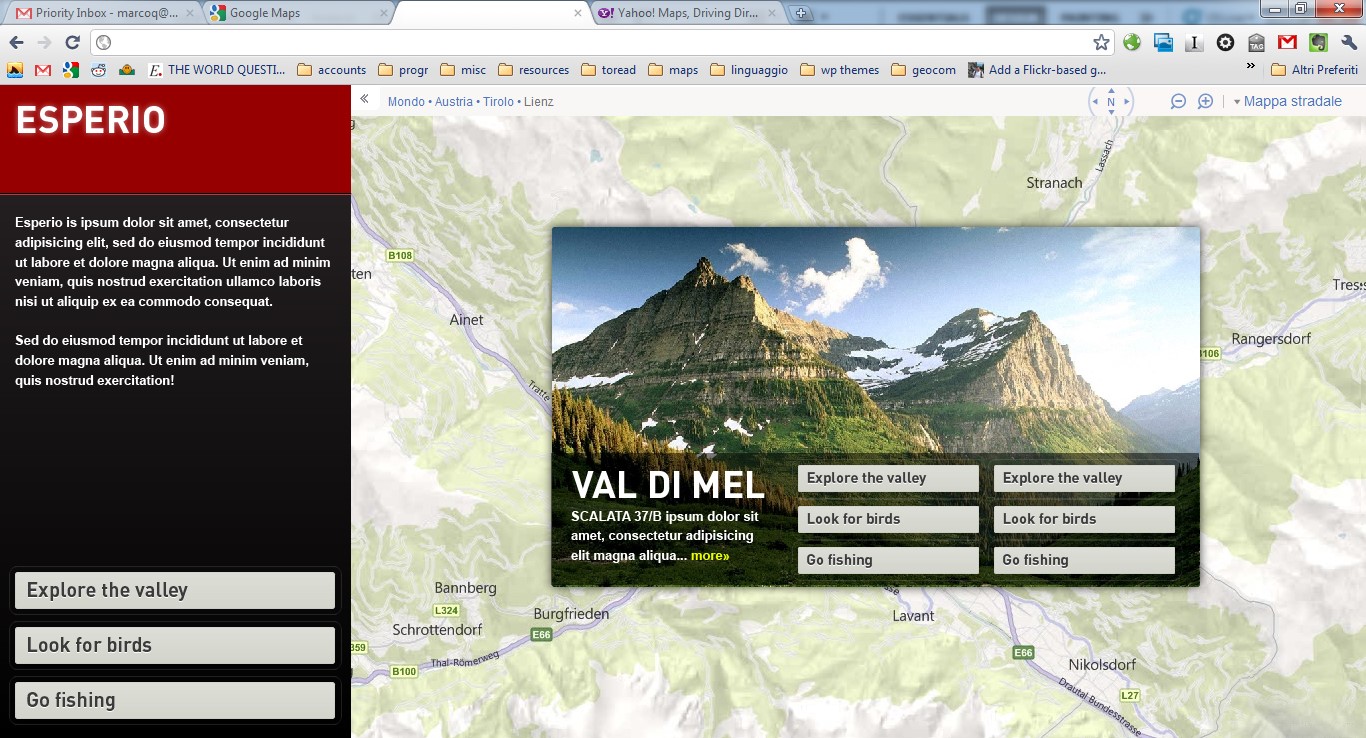Click the grey TAG extension icon
1366x738 pixels.
click(x=1256, y=42)
